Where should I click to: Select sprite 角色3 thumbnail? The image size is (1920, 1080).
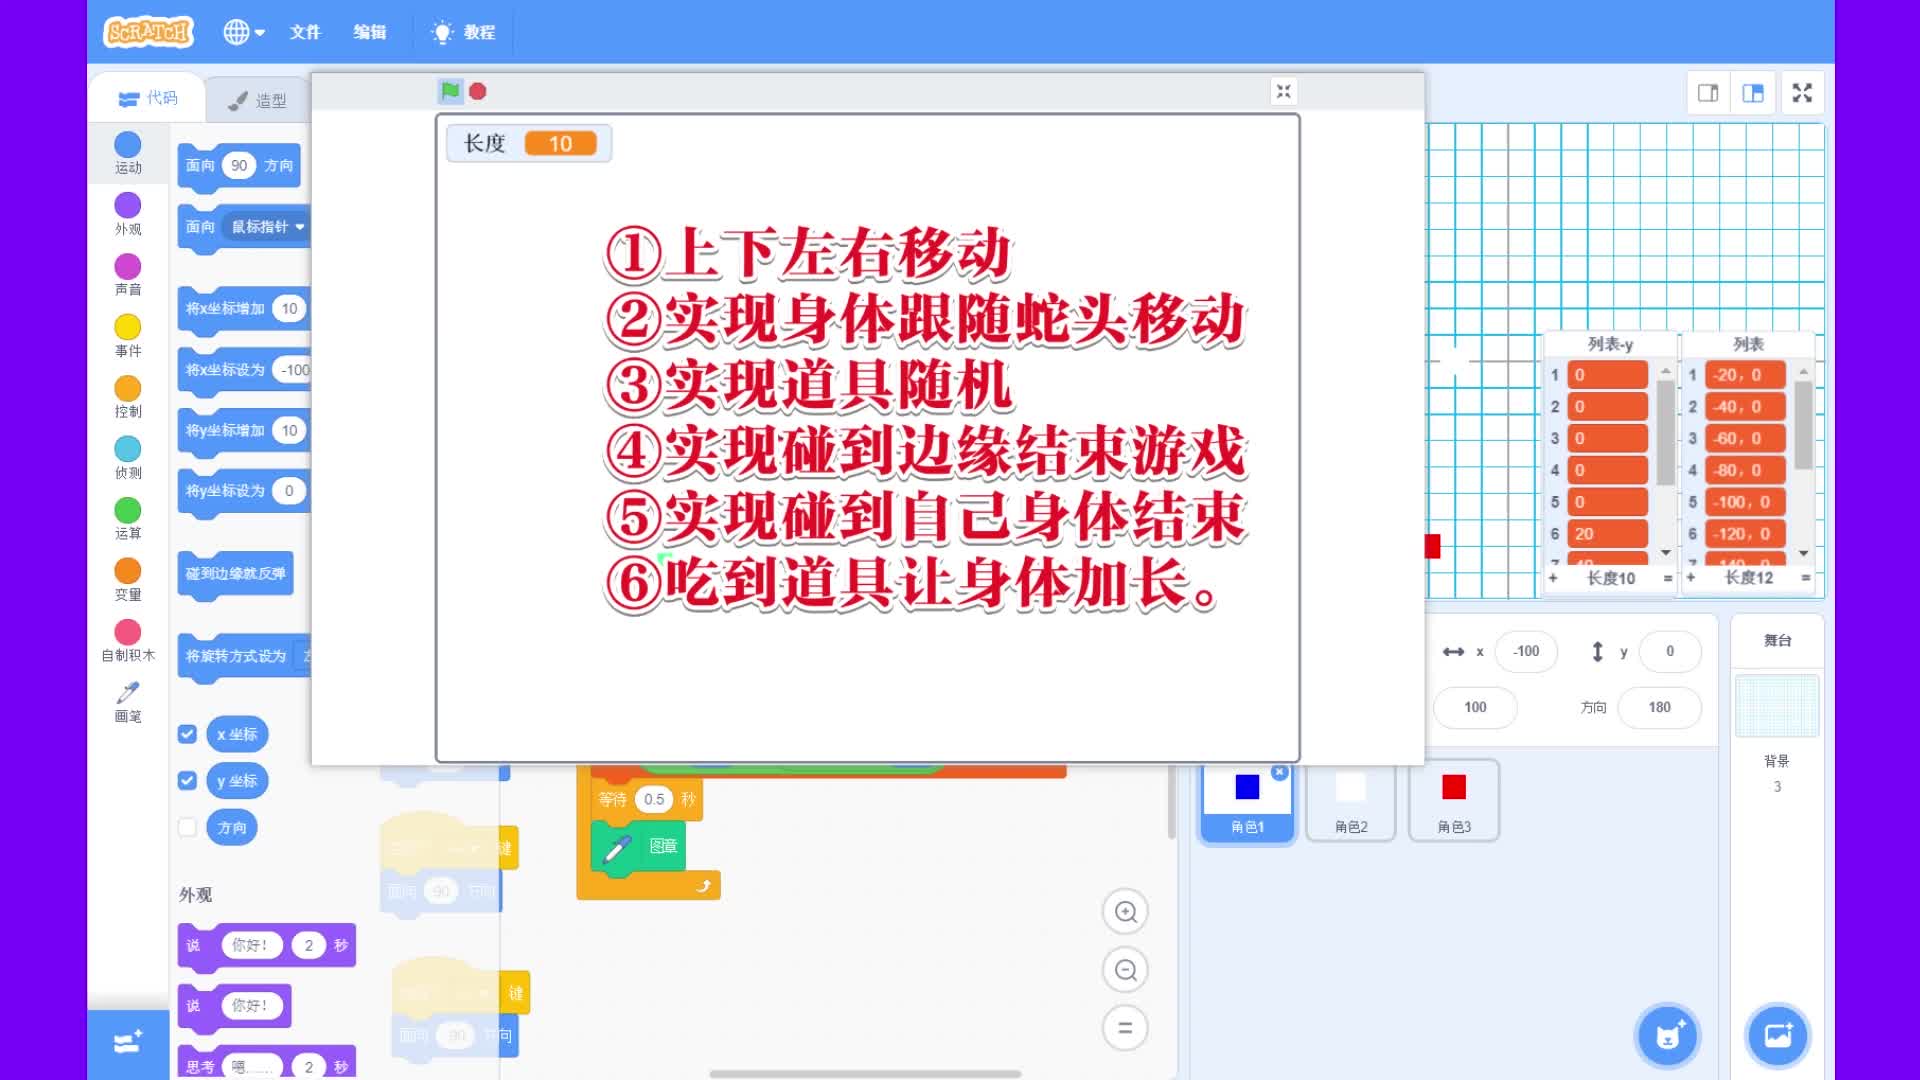1454,800
